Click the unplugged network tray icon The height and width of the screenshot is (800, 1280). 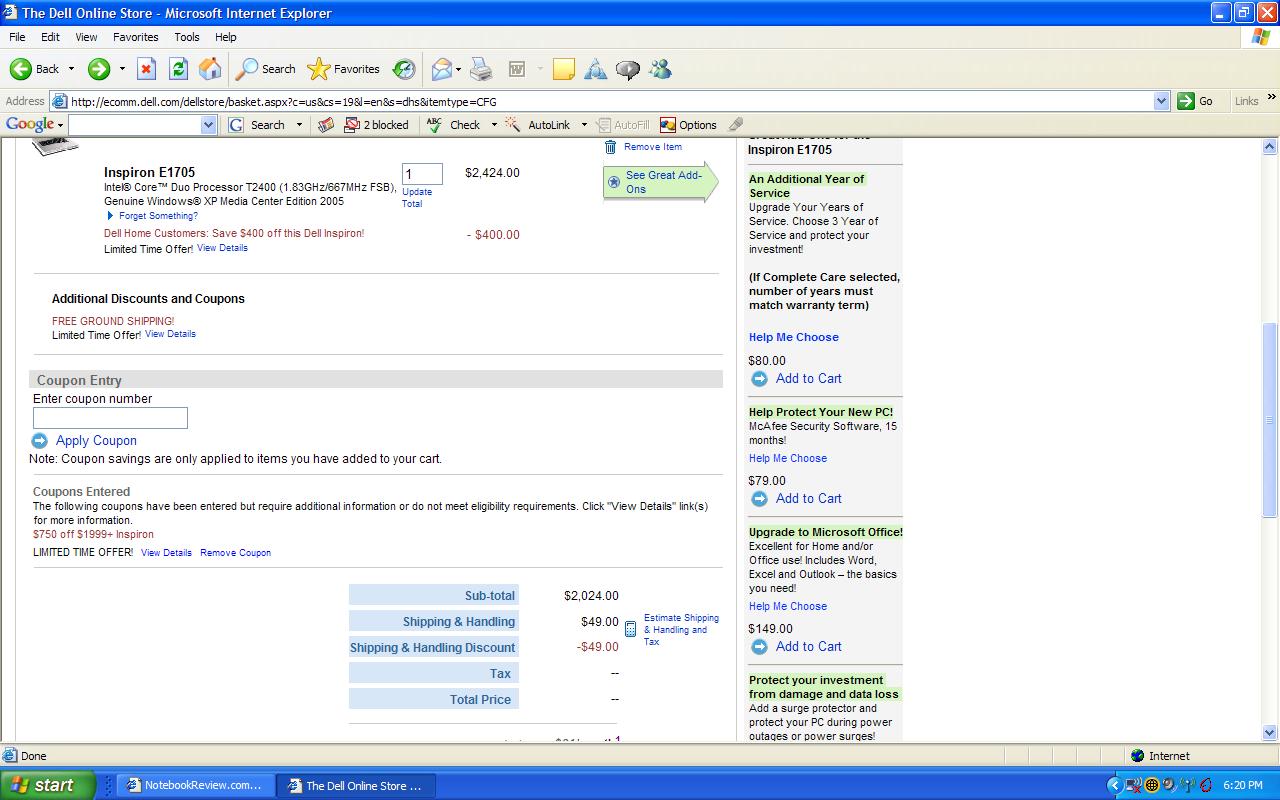(1136, 785)
